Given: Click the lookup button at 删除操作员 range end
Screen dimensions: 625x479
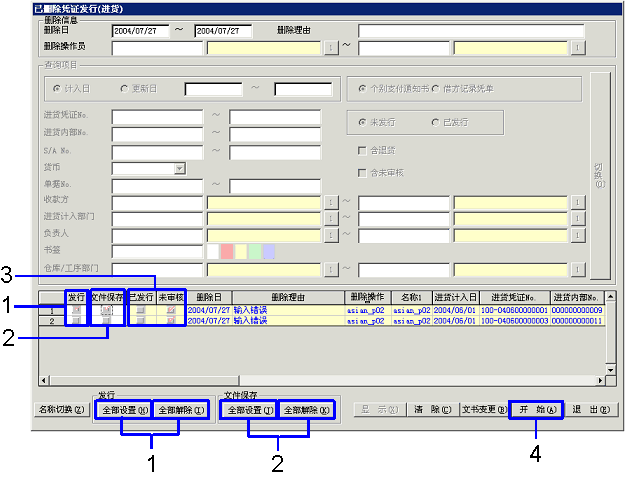Looking at the screenshot, I should [x=577, y=47].
